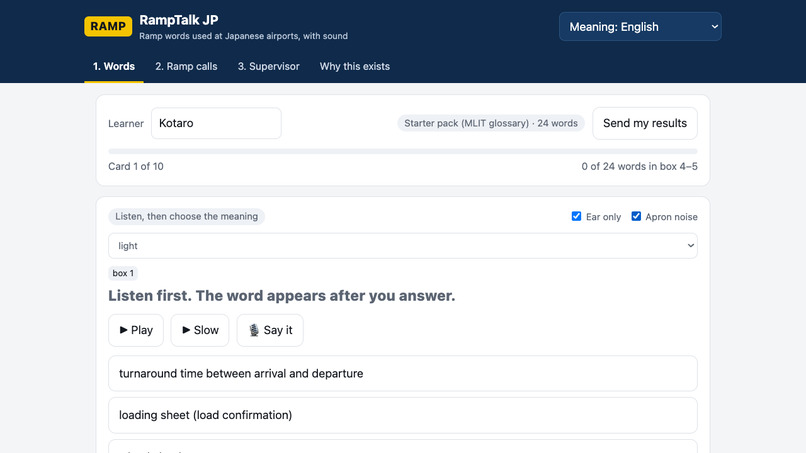Open the 2. Ramp calls tab
The image size is (806, 453).
point(186,66)
